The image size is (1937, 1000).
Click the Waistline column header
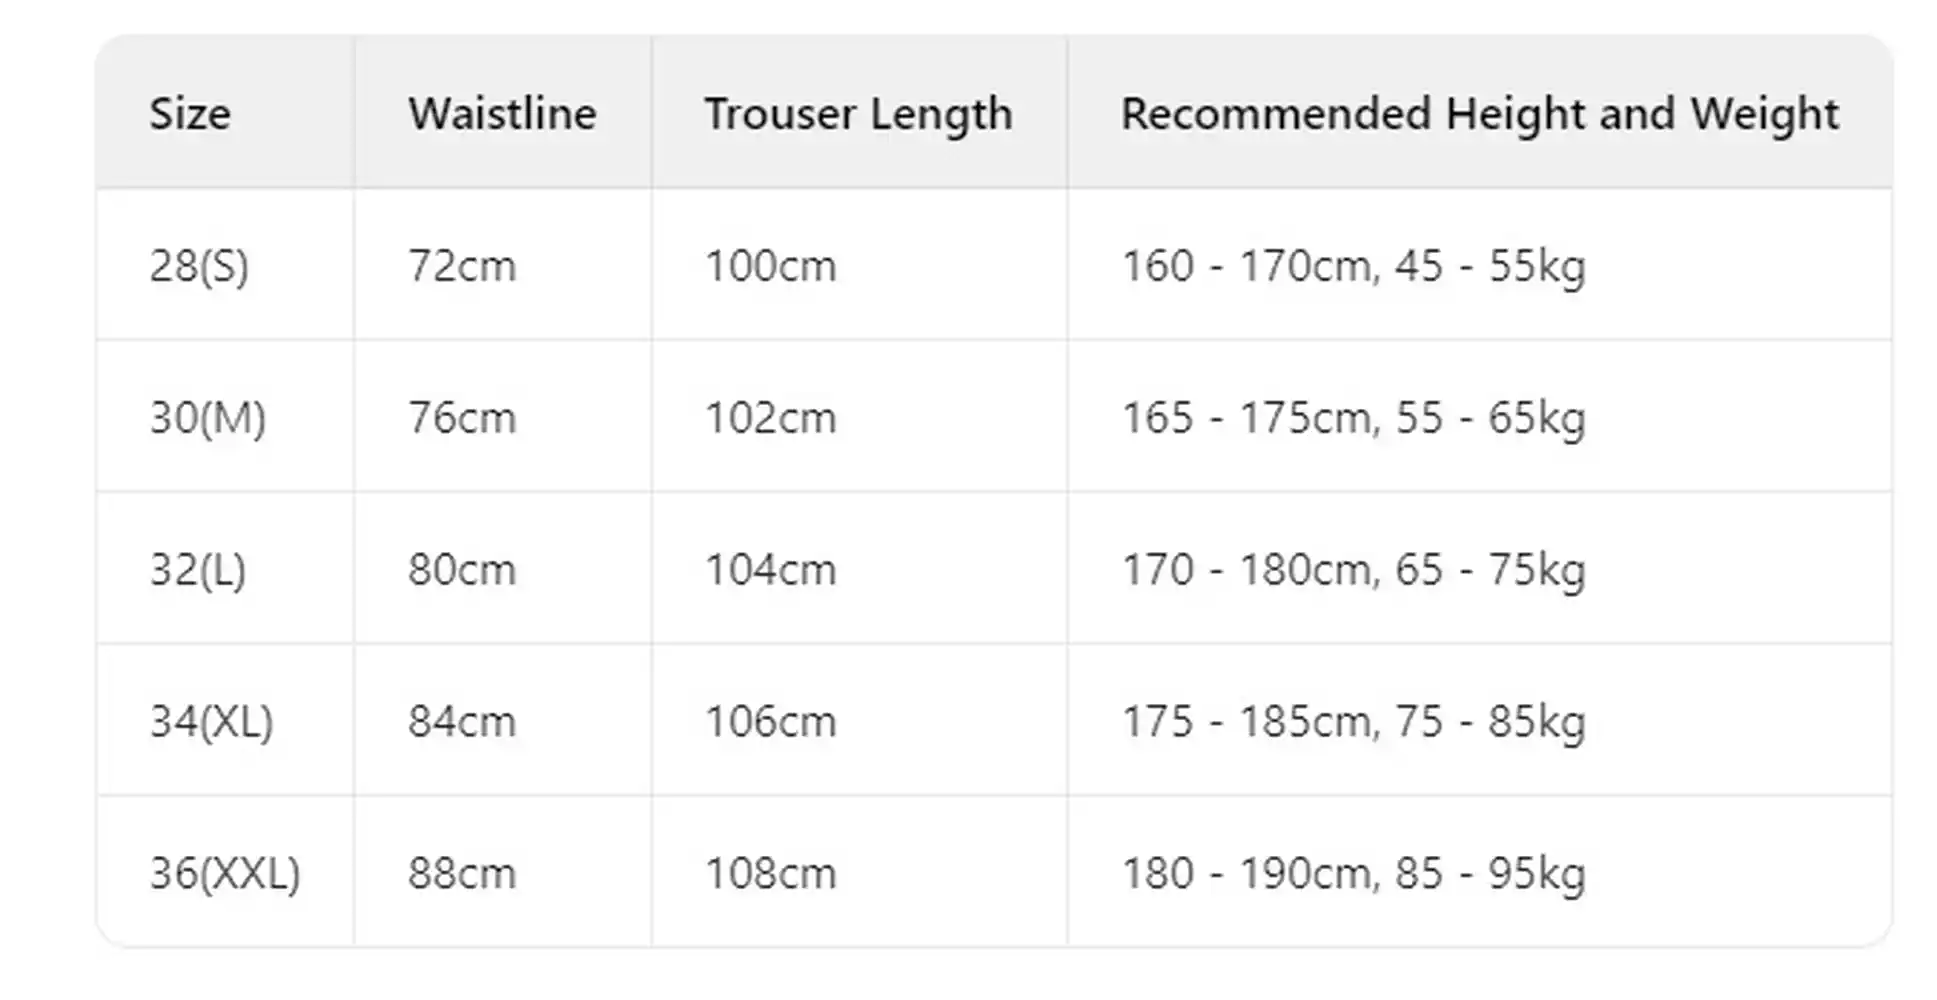tap(502, 114)
